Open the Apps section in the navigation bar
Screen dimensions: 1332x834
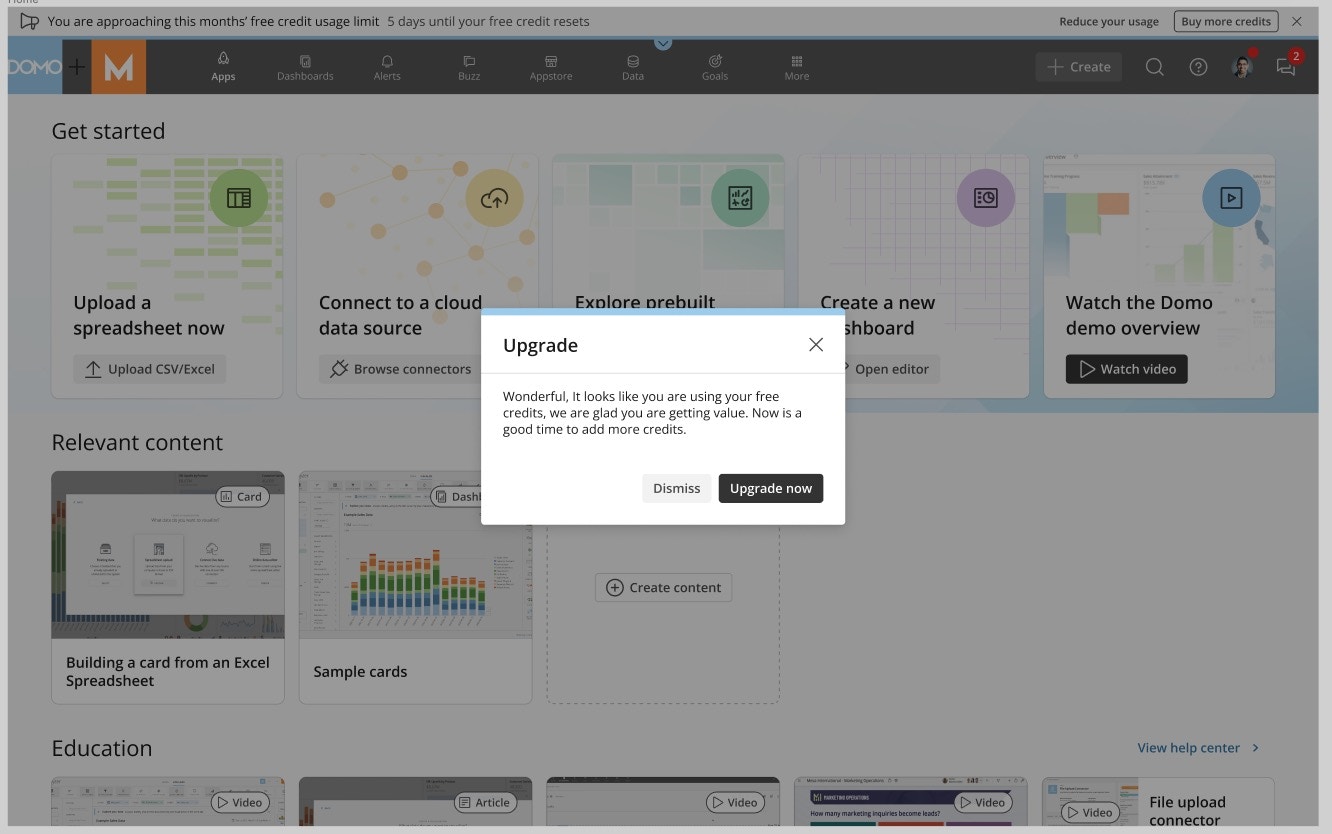(x=223, y=66)
